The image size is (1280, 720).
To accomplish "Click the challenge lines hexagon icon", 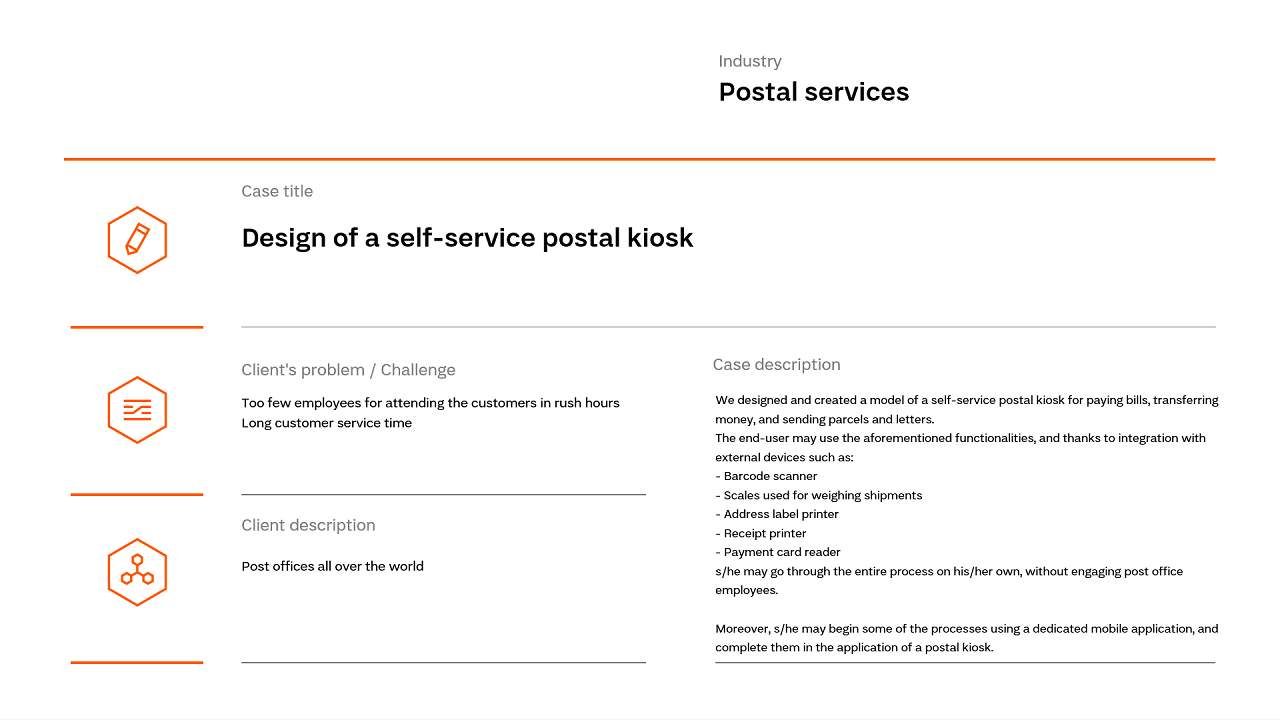I will click(137, 410).
